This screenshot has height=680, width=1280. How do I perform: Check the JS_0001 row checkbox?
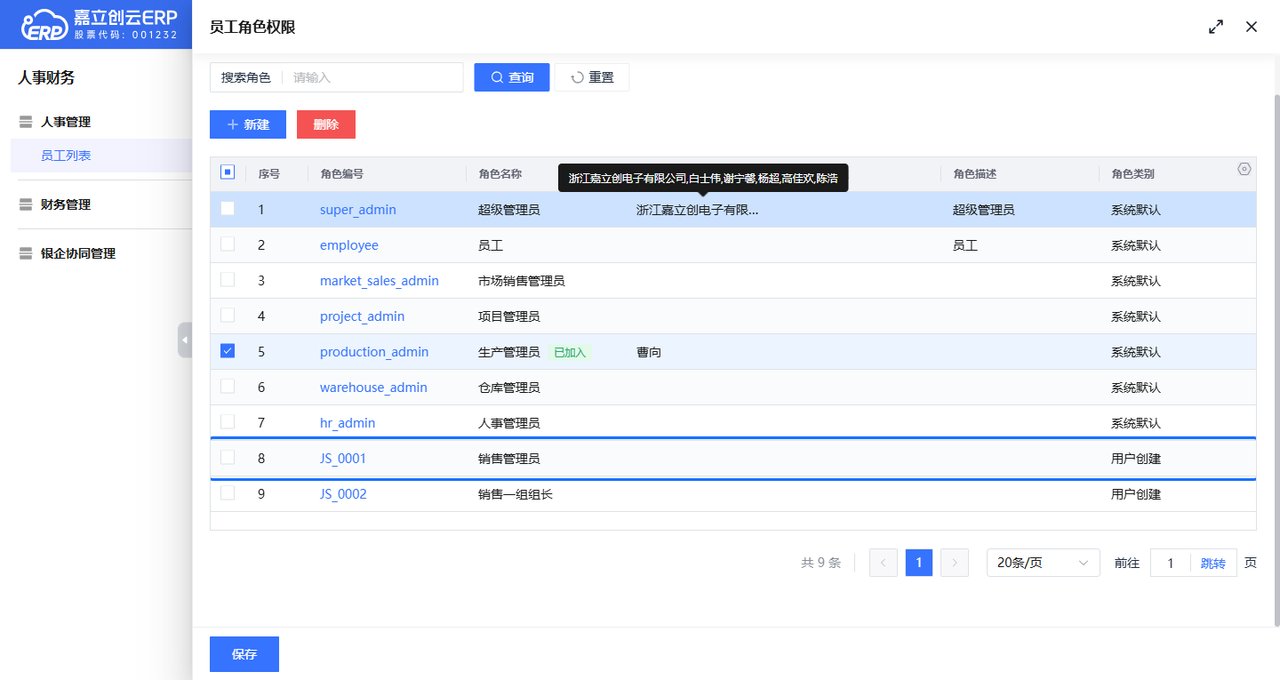[x=227, y=457]
